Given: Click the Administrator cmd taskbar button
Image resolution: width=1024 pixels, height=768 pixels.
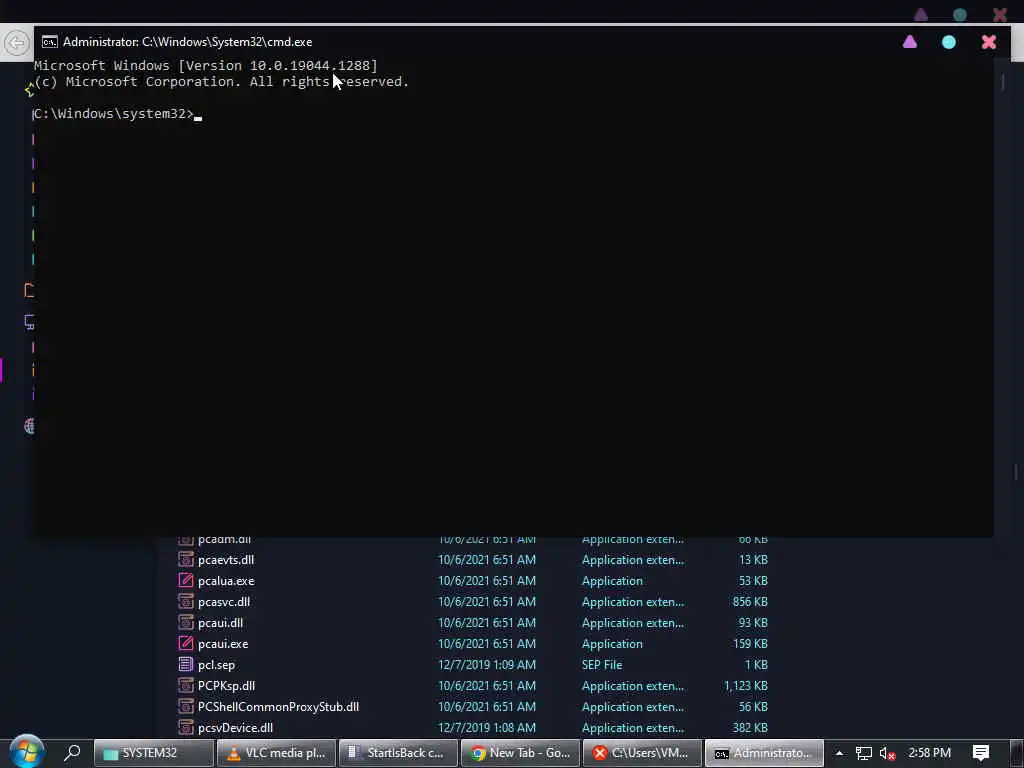Looking at the screenshot, I should [x=764, y=753].
